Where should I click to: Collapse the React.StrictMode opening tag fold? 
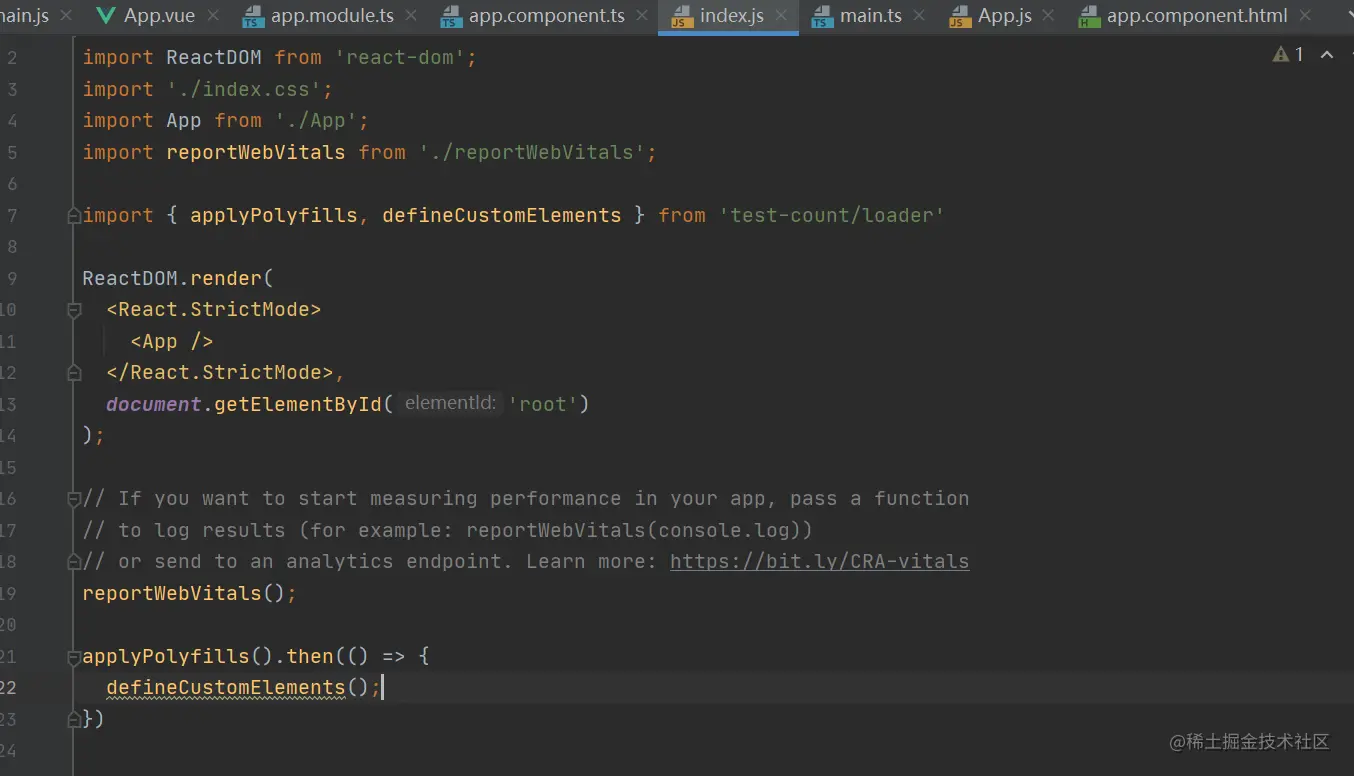(73, 310)
